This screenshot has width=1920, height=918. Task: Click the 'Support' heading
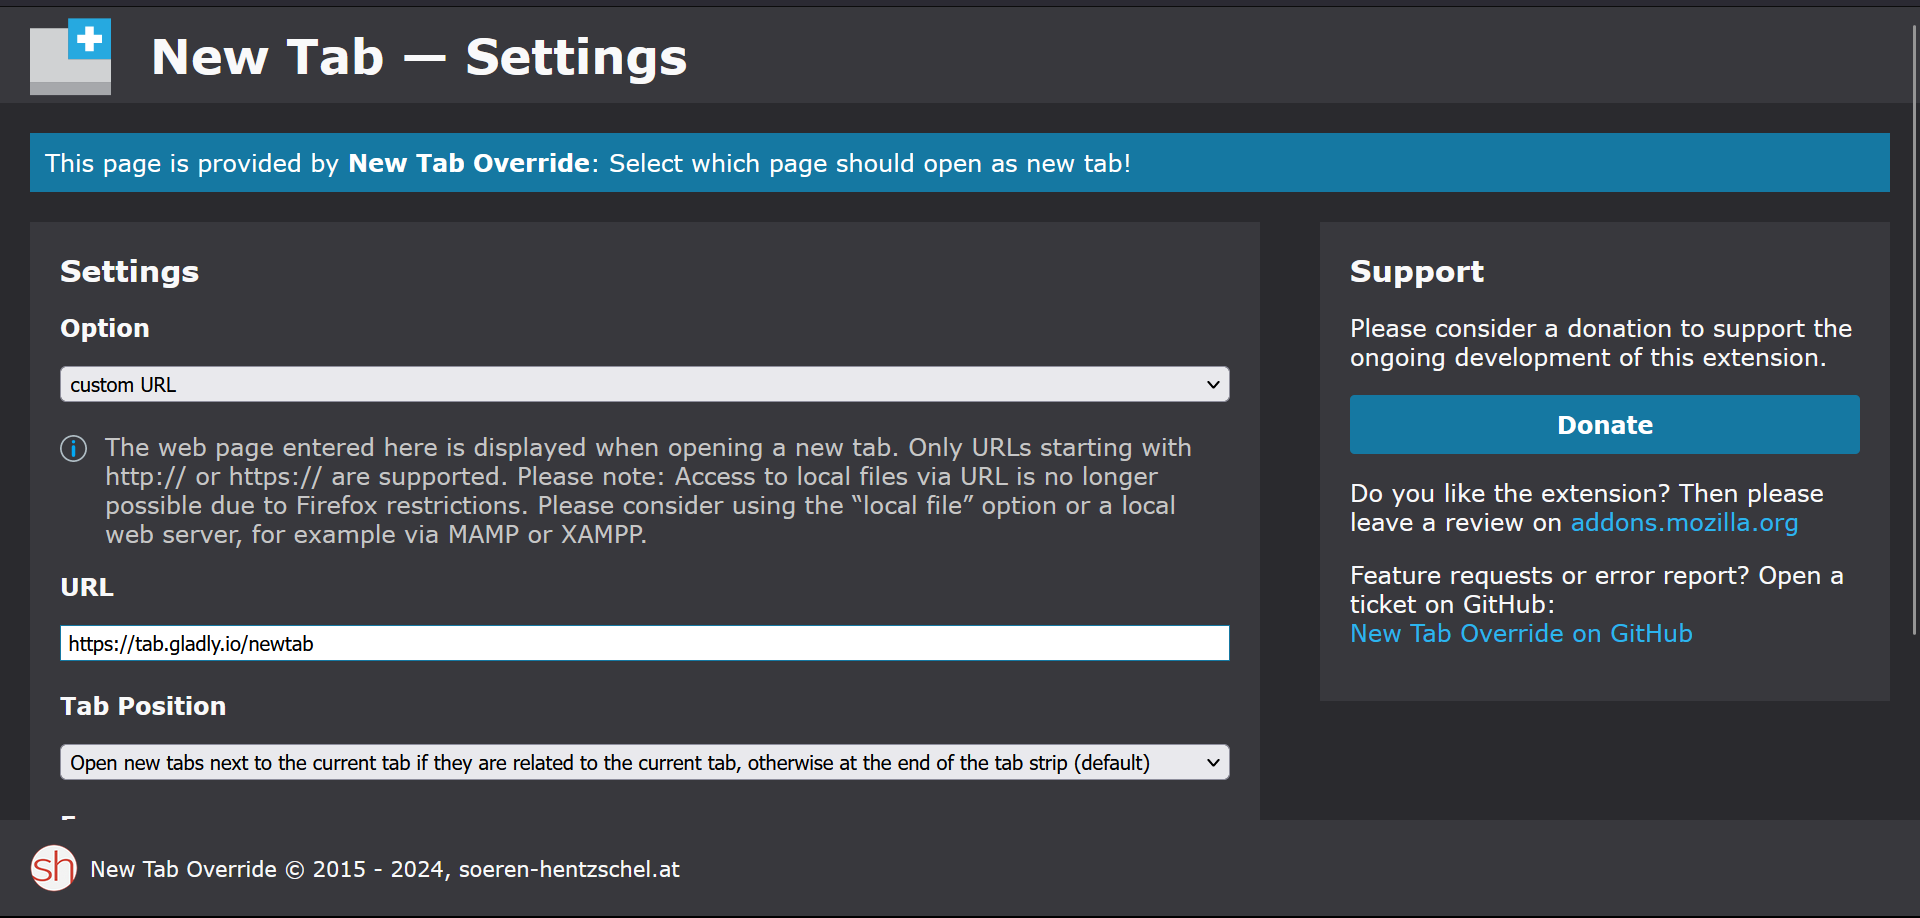click(x=1417, y=272)
